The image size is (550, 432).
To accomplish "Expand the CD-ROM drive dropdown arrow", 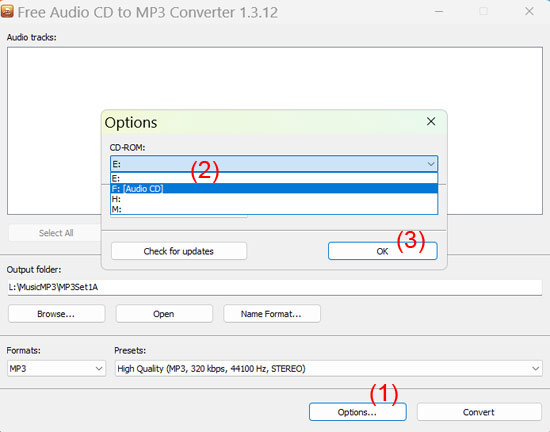I will 430,164.
